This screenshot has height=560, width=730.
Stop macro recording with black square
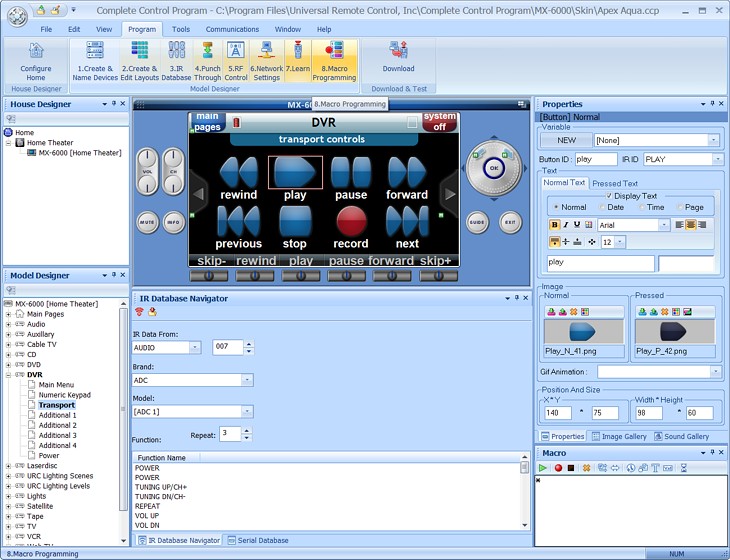(571, 468)
